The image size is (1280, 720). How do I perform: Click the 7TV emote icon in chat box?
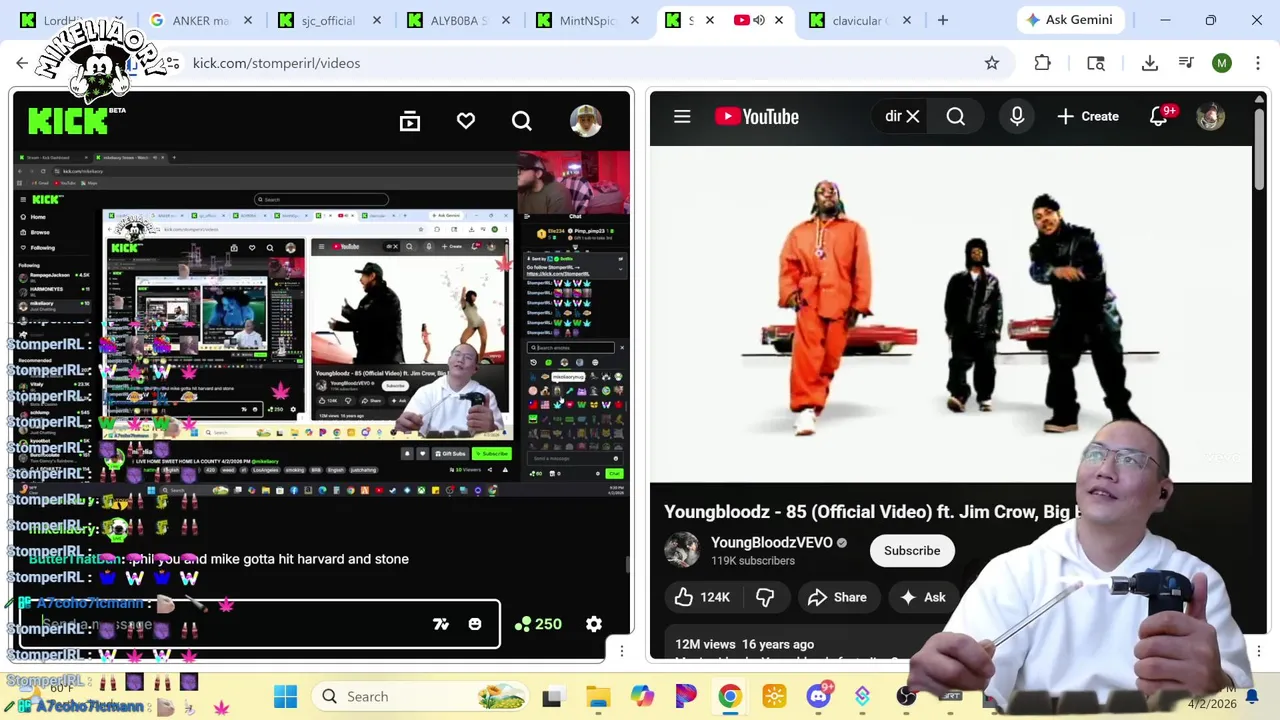pyautogui.click(x=441, y=624)
